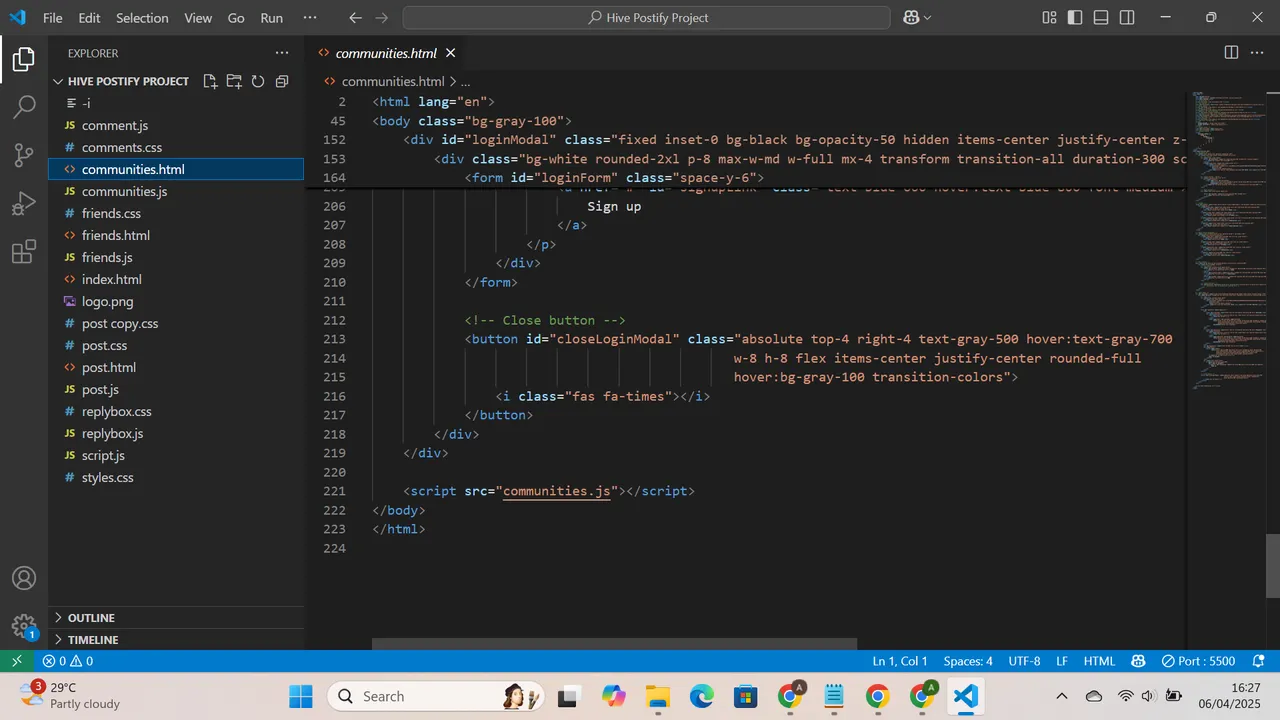The image size is (1280, 720).
Task: Click the horizontal editor scrollbar
Action: coord(614,644)
